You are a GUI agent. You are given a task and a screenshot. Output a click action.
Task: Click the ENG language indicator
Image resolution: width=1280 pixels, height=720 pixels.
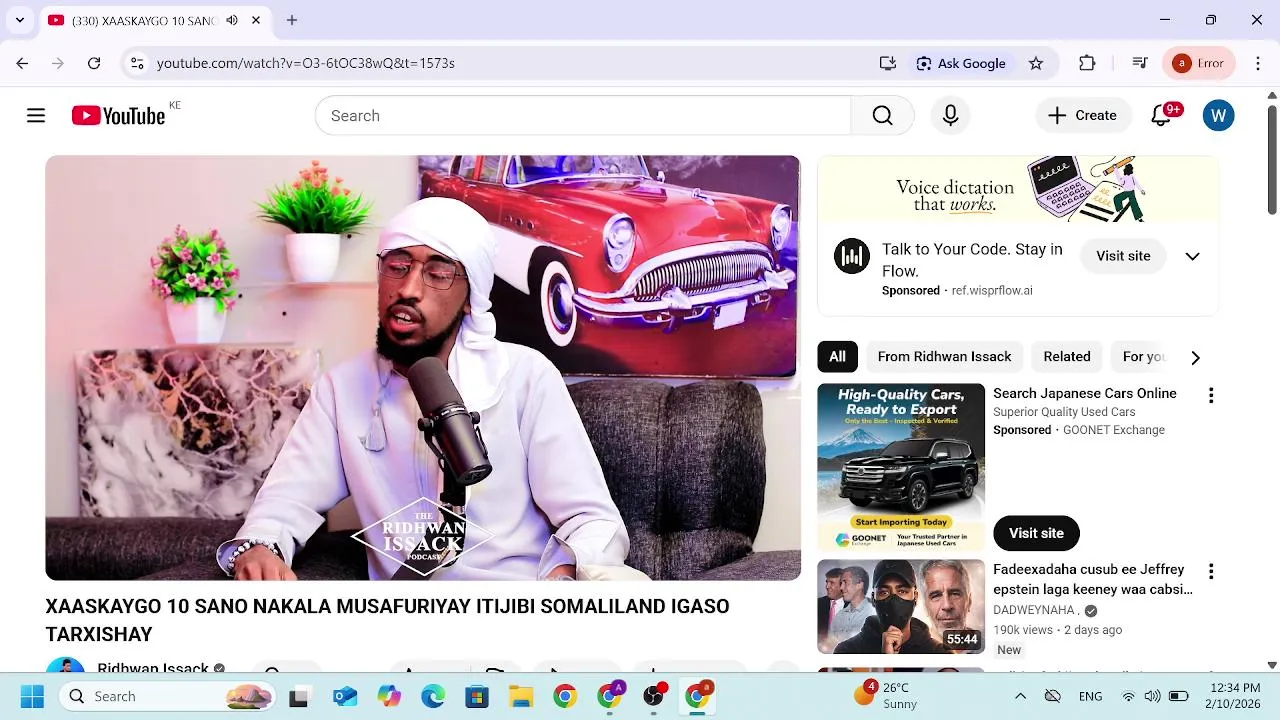pos(1091,696)
